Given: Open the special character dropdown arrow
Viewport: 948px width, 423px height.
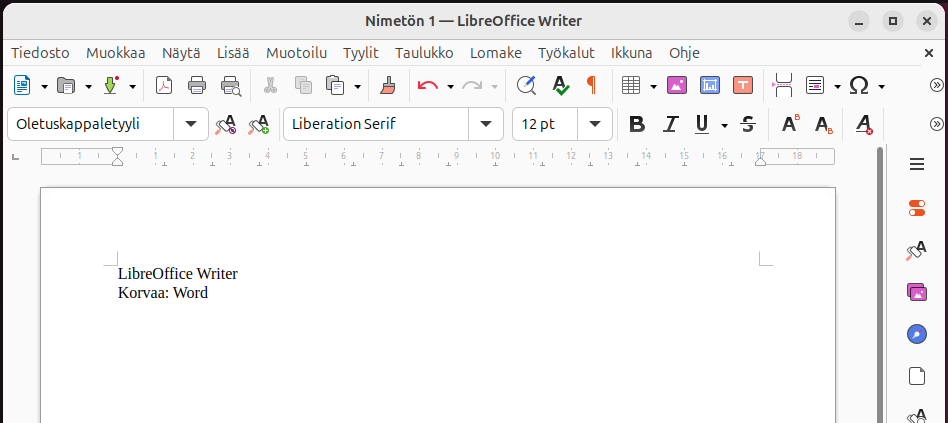Looking at the screenshot, I should [881, 86].
